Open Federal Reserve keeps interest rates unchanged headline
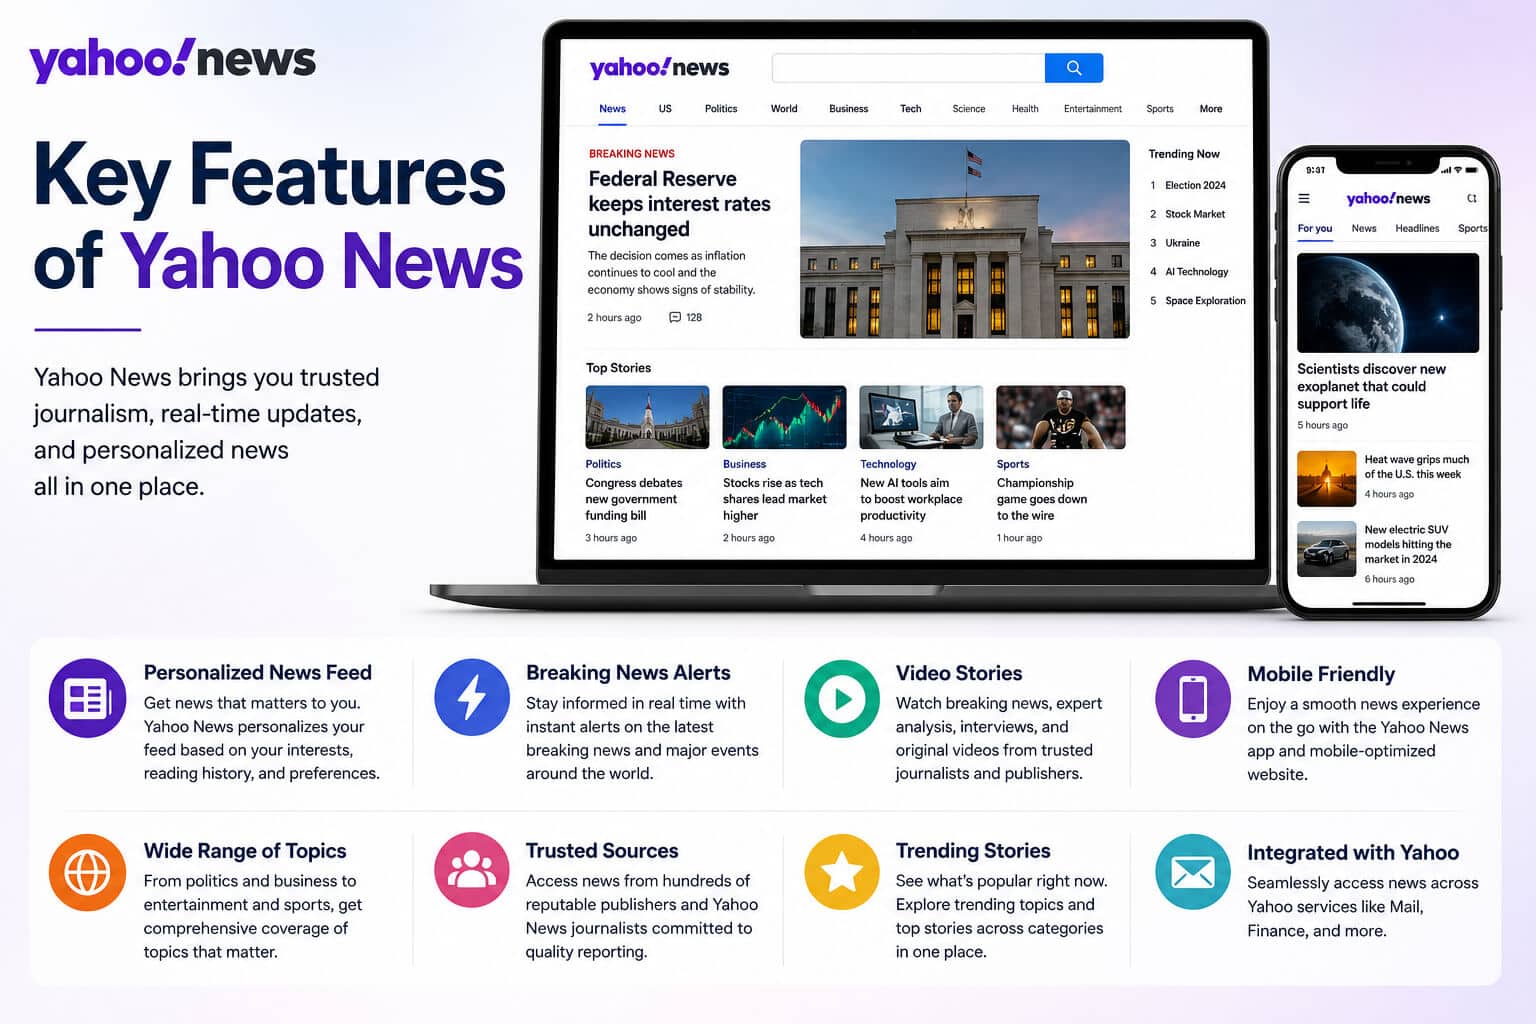The image size is (1536, 1024). pos(679,204)
